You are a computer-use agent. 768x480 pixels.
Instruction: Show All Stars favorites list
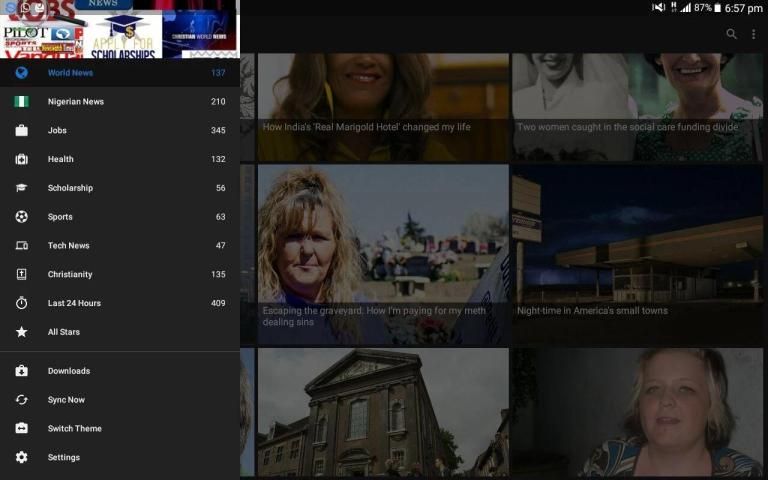(64, 332)
